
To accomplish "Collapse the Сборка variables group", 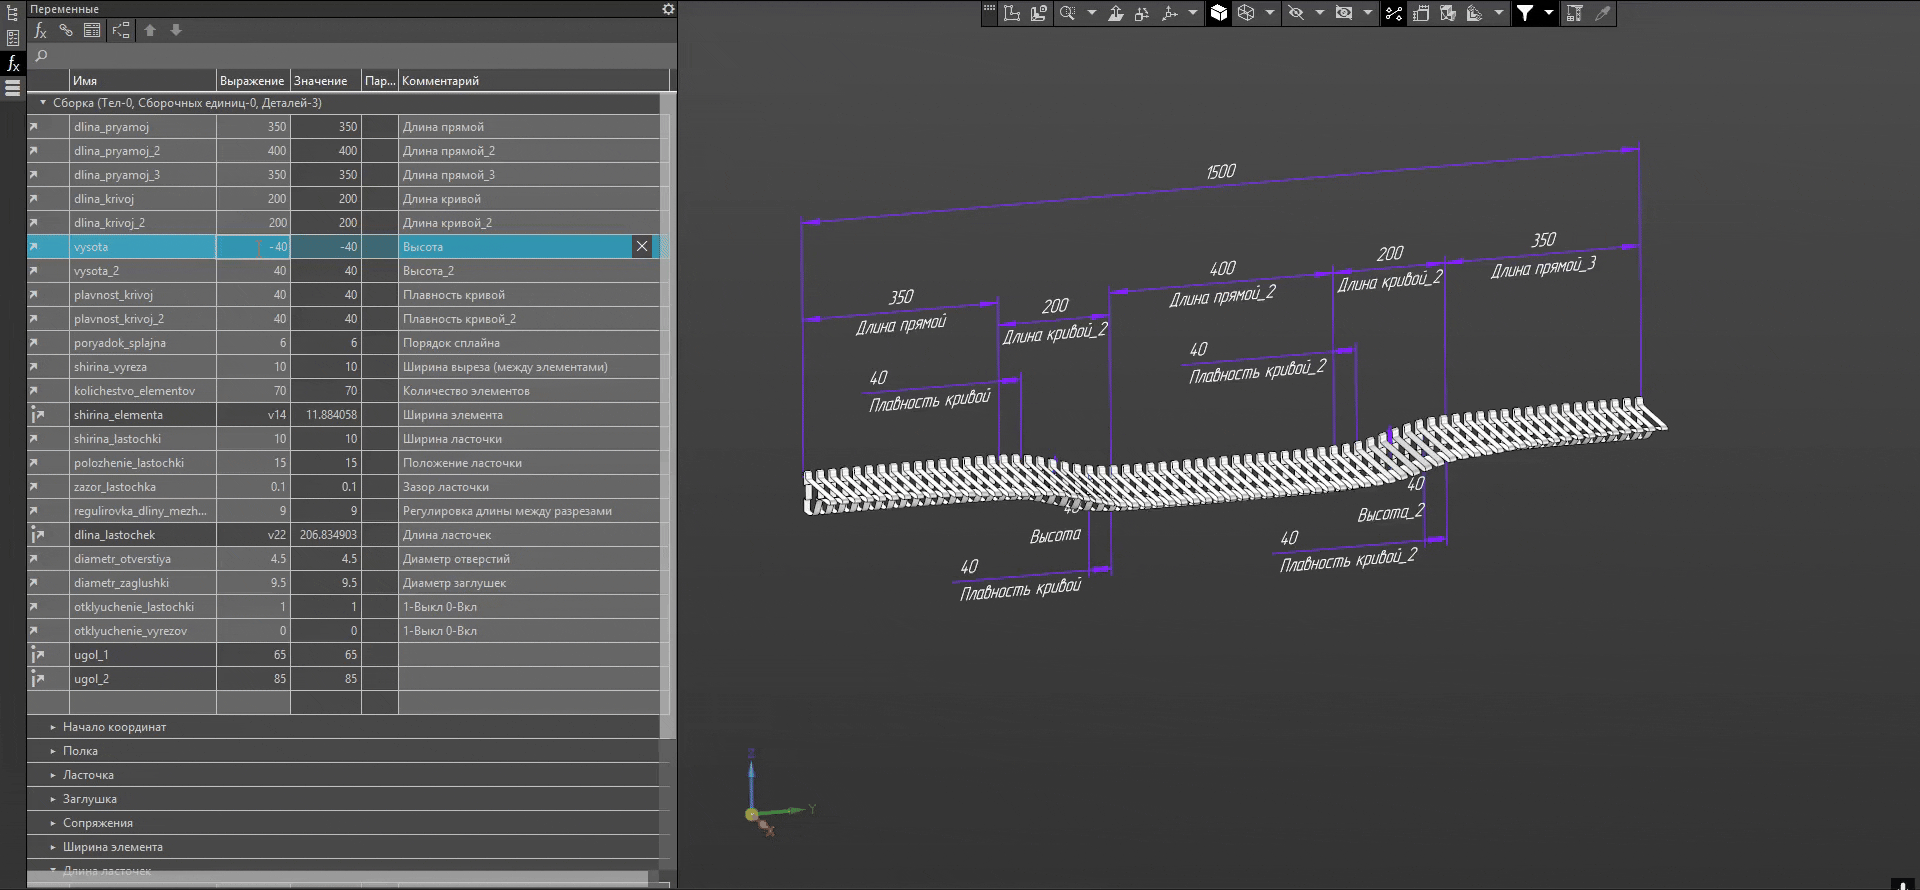I will pos(43,103).
